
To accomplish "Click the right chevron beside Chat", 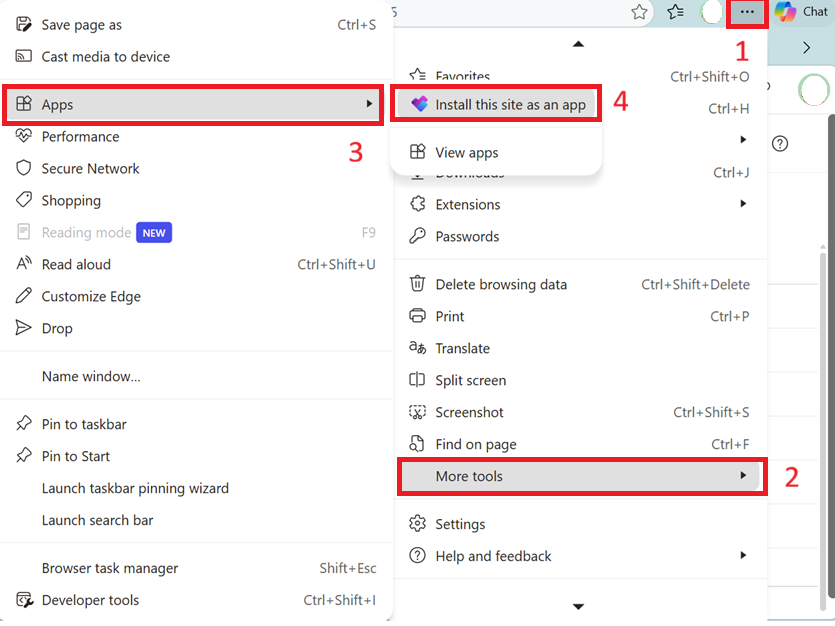I will pyautogui.click(x=807, y=48).
